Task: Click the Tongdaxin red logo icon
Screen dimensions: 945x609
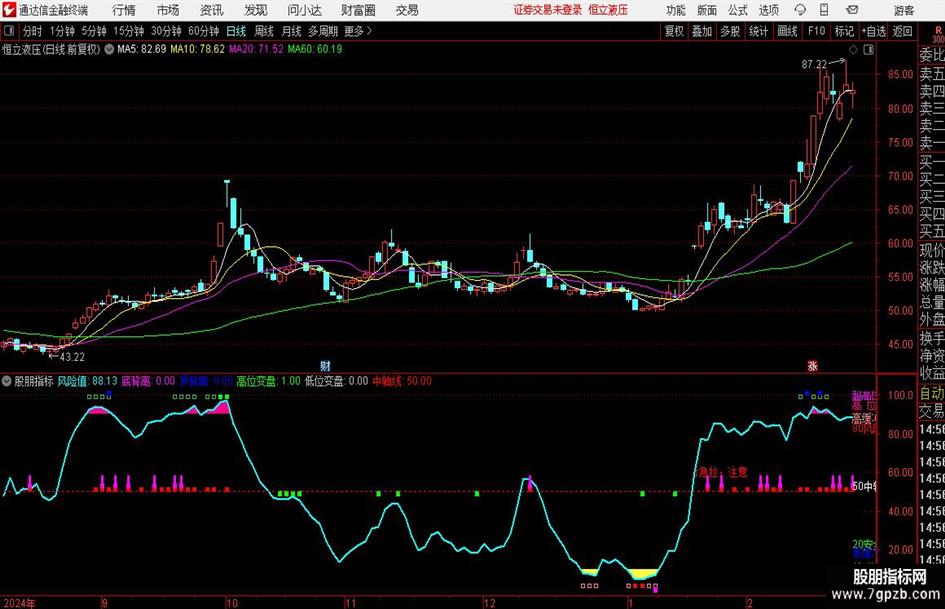Action: click(8, 10)
